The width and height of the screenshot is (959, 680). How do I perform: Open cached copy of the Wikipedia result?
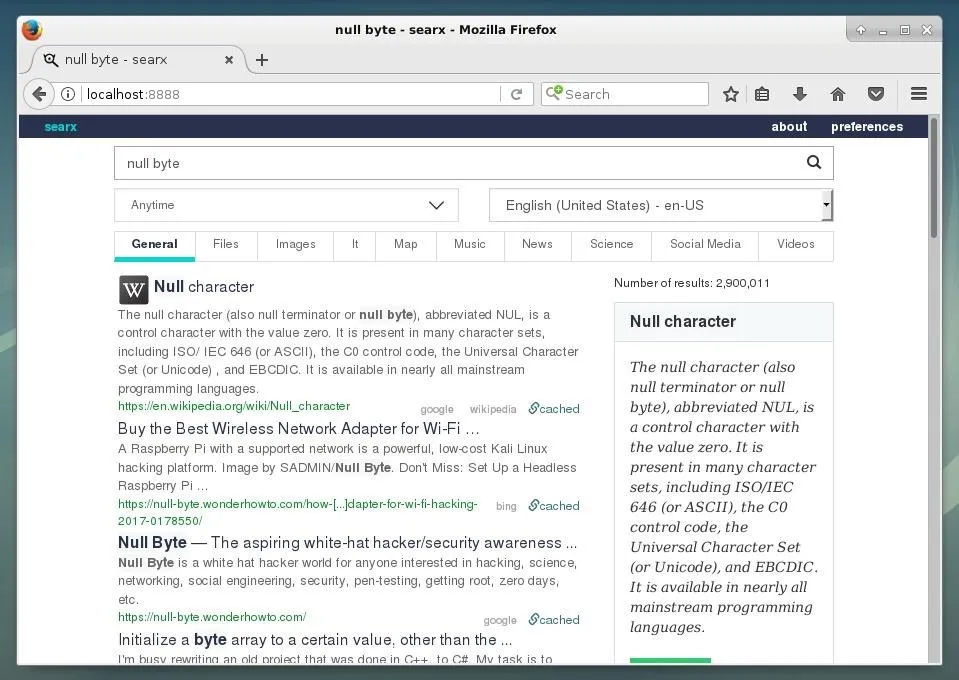554,408
